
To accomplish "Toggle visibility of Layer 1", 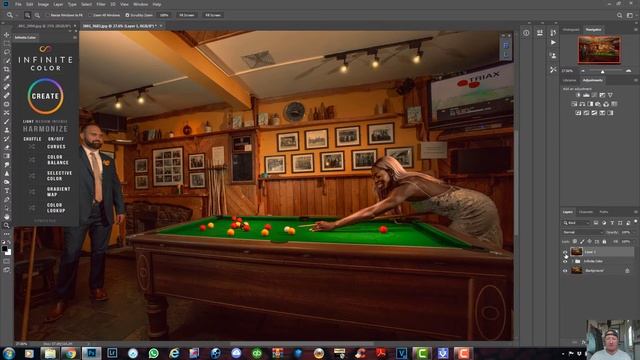I will [x=565, y=252].
